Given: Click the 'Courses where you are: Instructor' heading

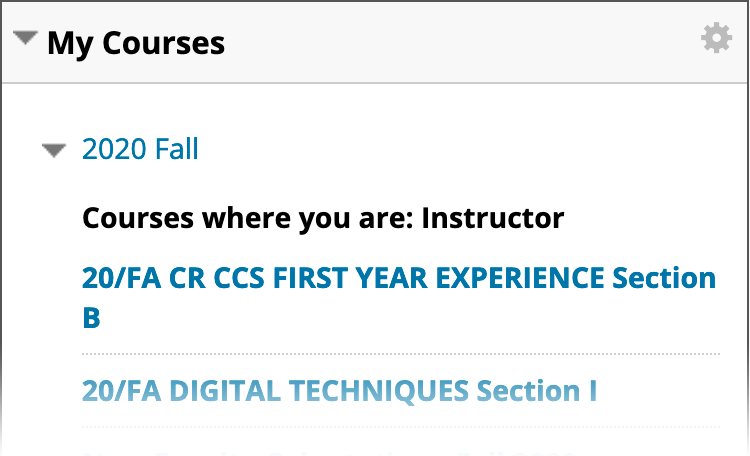Looking at the screenshot, I should tap(322, 217).
